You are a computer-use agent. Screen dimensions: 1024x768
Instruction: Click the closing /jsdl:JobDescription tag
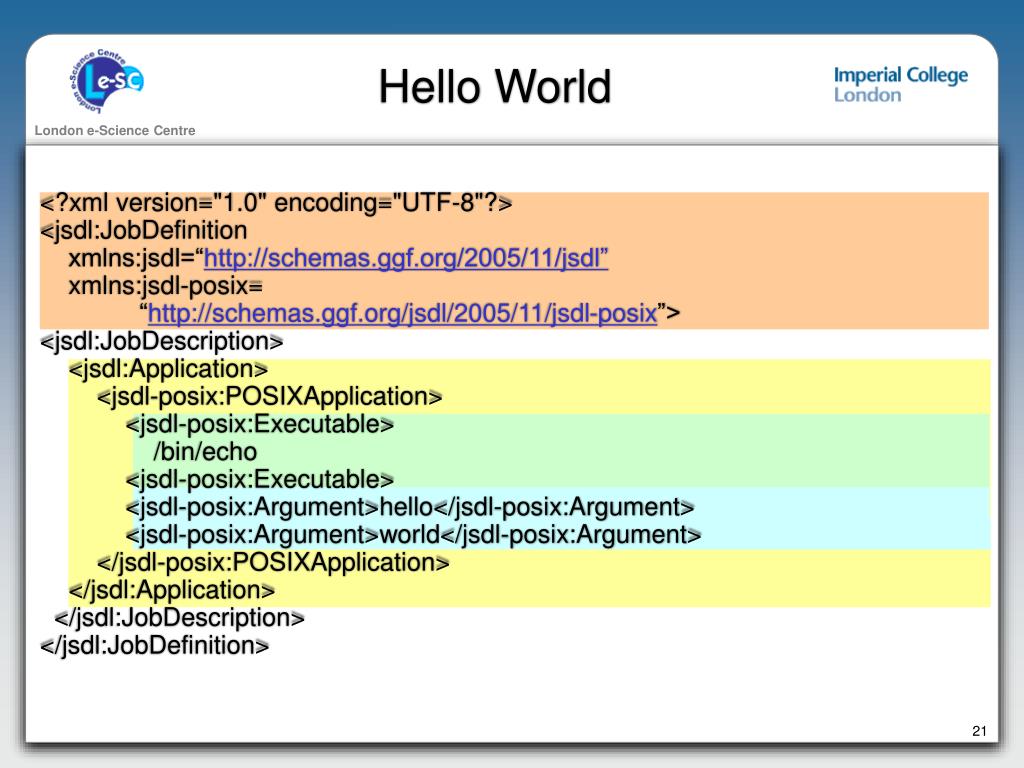coord(180,618)
